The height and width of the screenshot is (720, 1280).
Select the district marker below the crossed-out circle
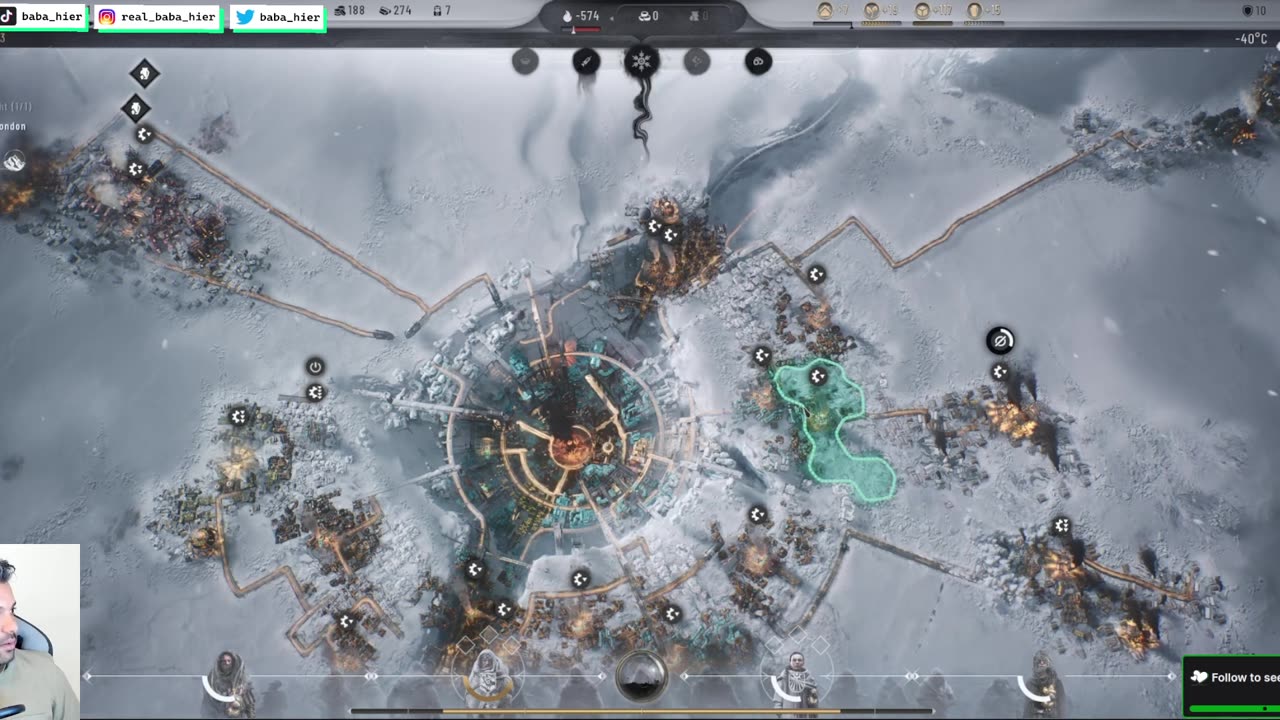1000,372
